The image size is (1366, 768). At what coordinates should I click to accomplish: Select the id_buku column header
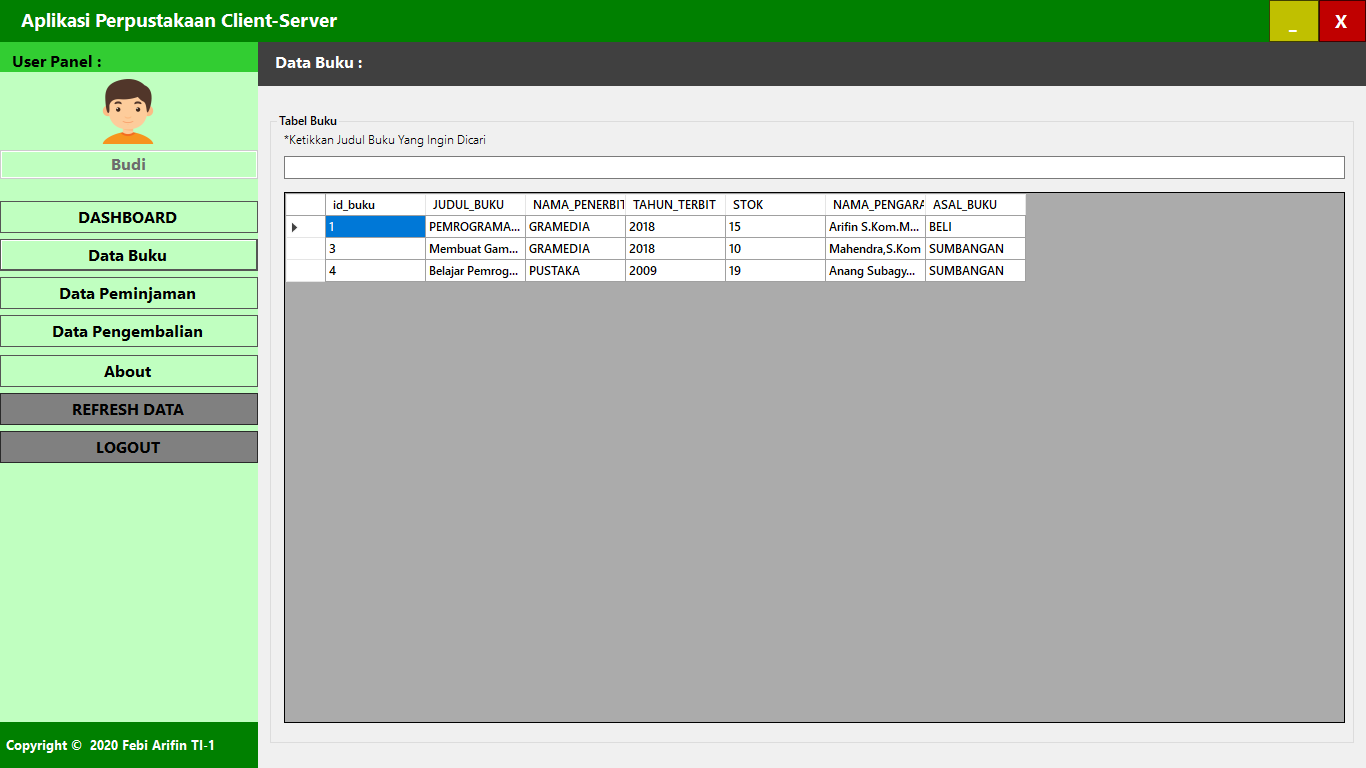click(x=373, y=204)
